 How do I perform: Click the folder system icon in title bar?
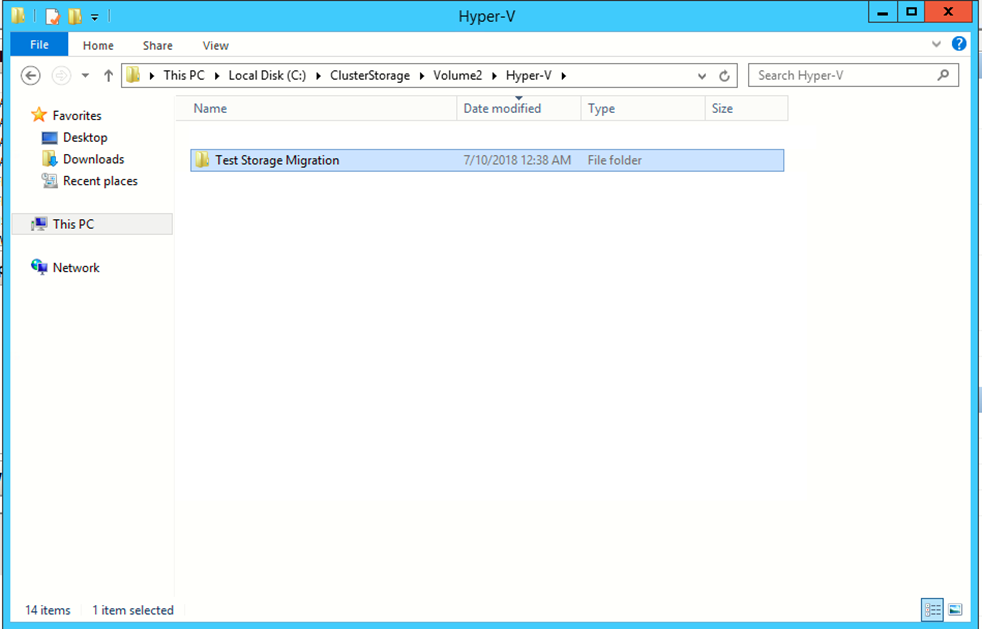[x=18, y=16]
